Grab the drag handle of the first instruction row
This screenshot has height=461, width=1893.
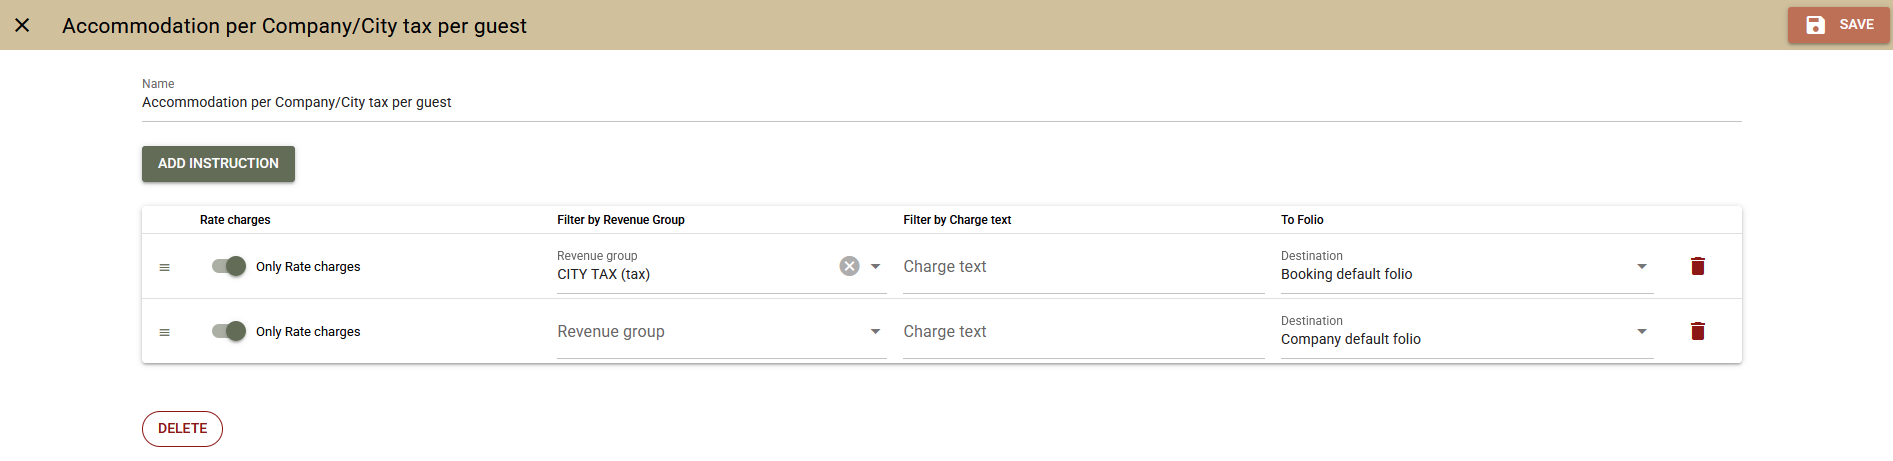point(165,267)
